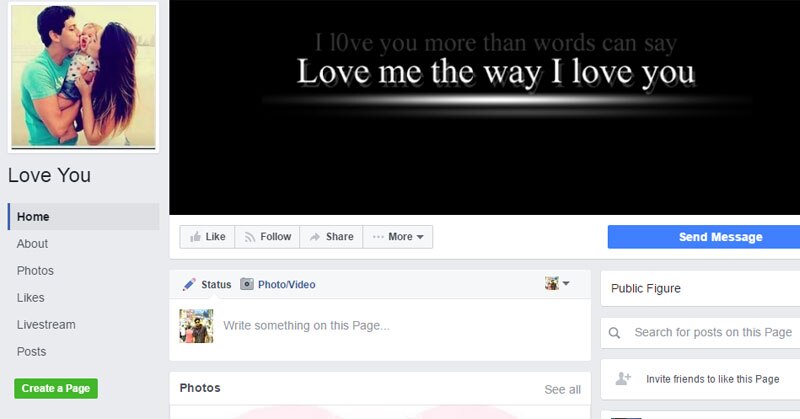Click the thumbs-up Like icon
This screenshot has height=419, width=800.
[x=195, y=237]
